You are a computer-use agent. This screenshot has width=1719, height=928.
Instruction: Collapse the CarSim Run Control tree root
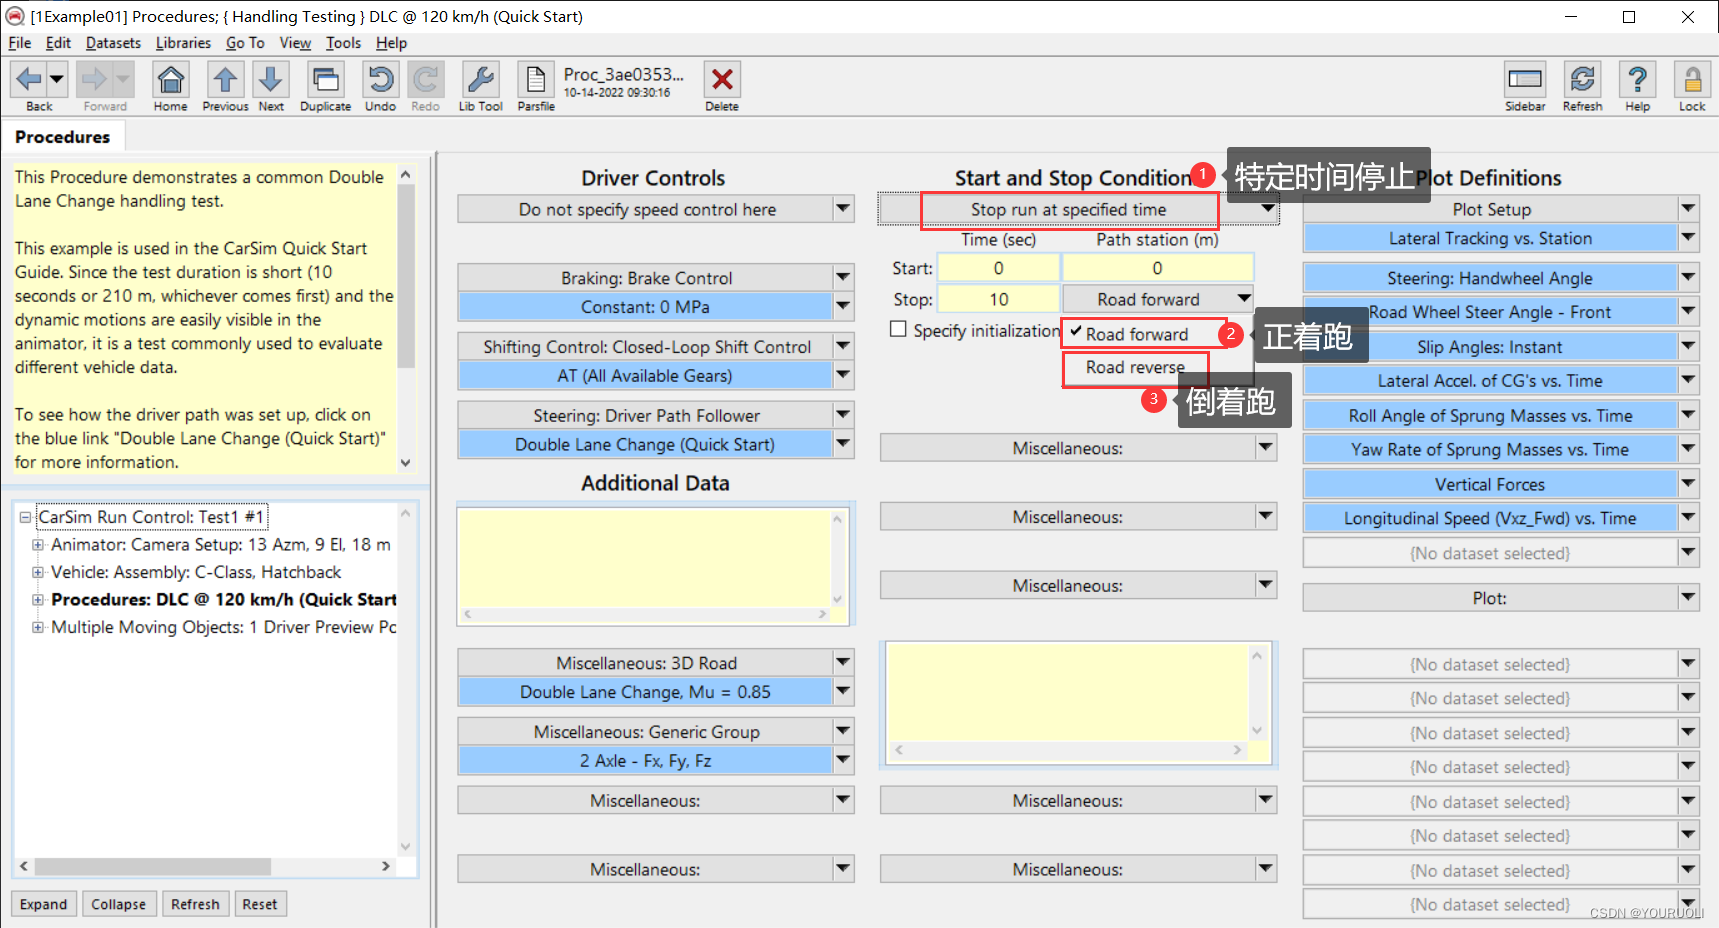(x=25, y=517)
